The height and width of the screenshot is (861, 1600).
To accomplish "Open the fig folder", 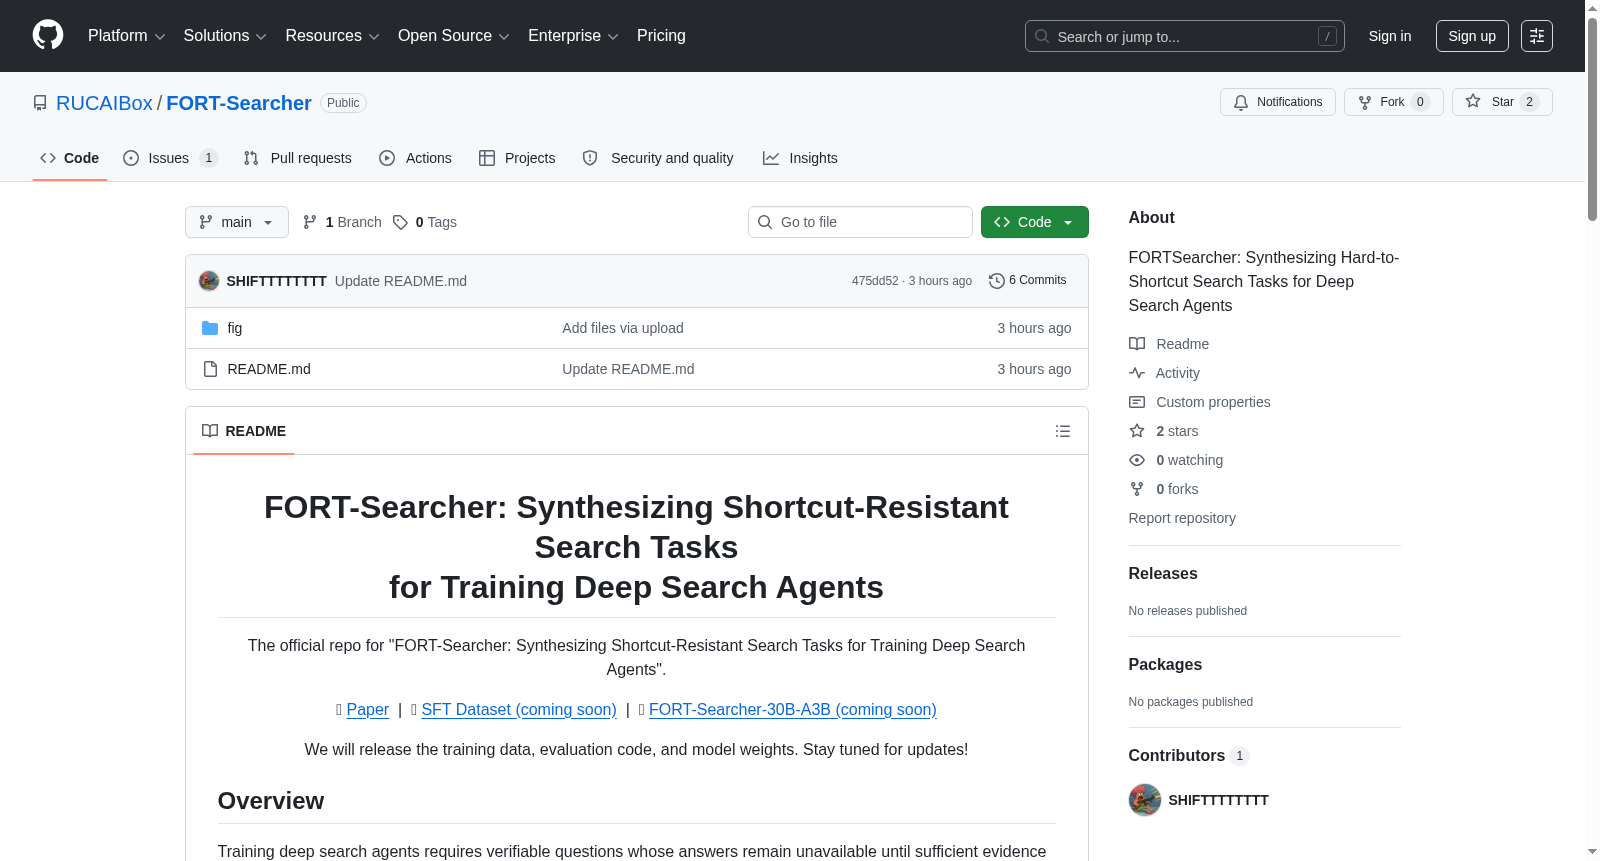I will 235,328.
